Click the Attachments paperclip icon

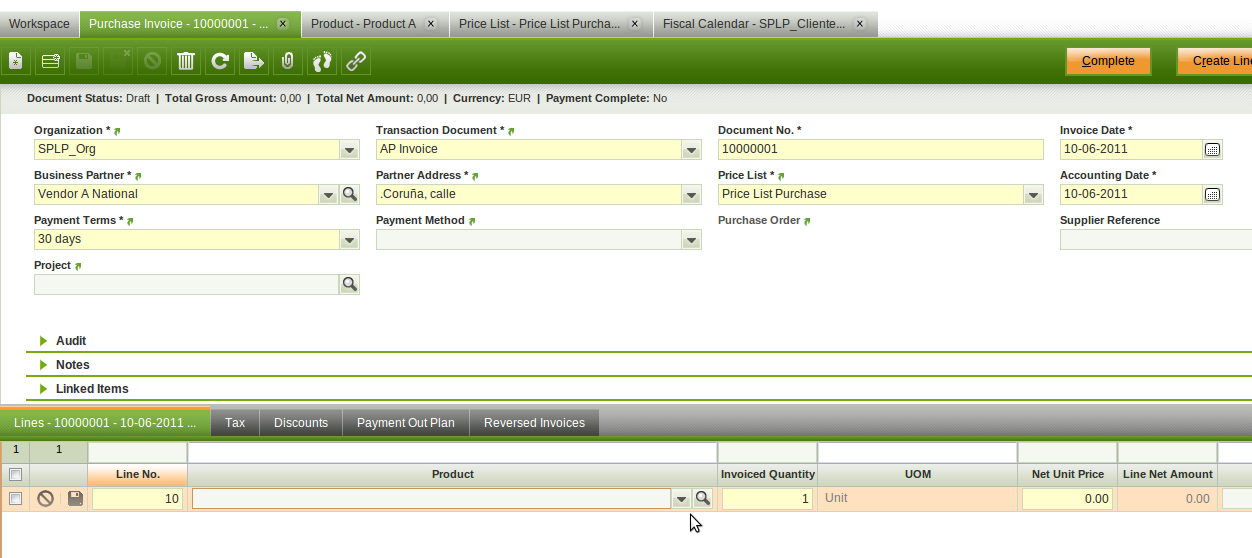[288, 62]
